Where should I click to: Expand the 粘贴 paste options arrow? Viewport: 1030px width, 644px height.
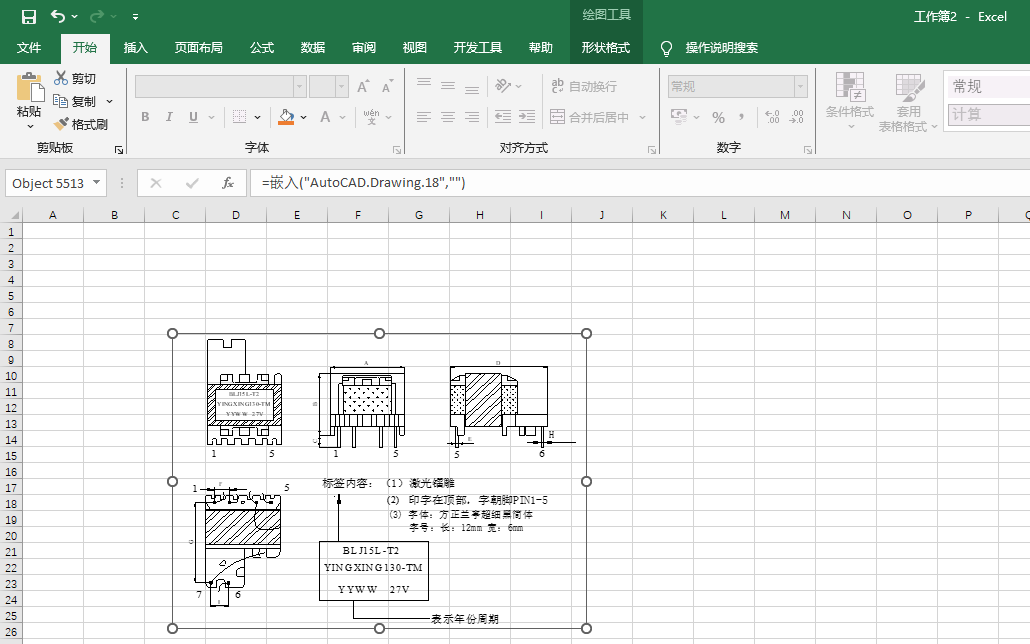[30, 126]
